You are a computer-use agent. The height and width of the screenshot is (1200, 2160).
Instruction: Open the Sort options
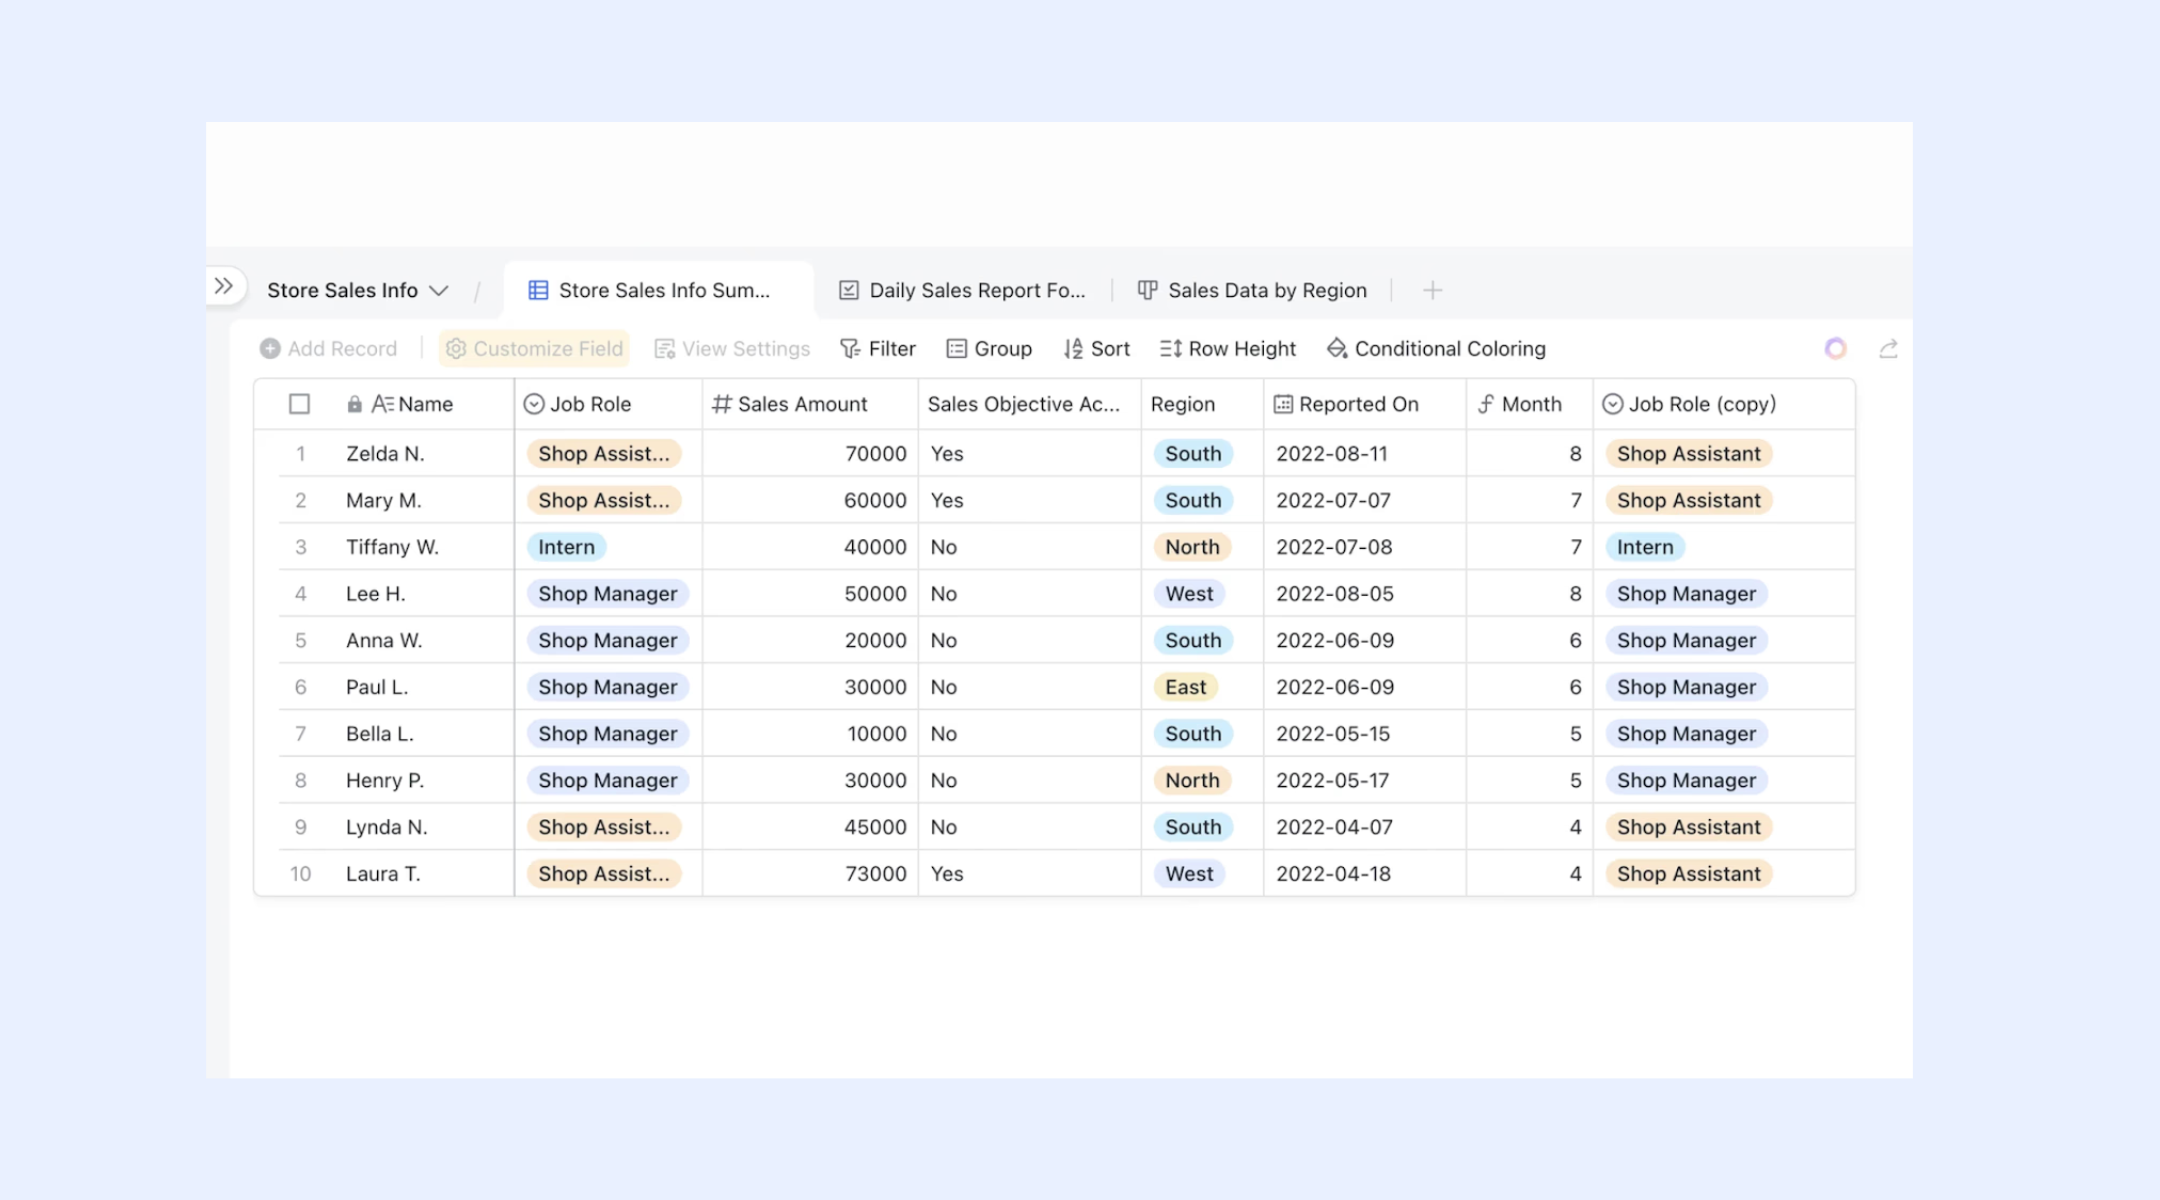(1097, 348)
